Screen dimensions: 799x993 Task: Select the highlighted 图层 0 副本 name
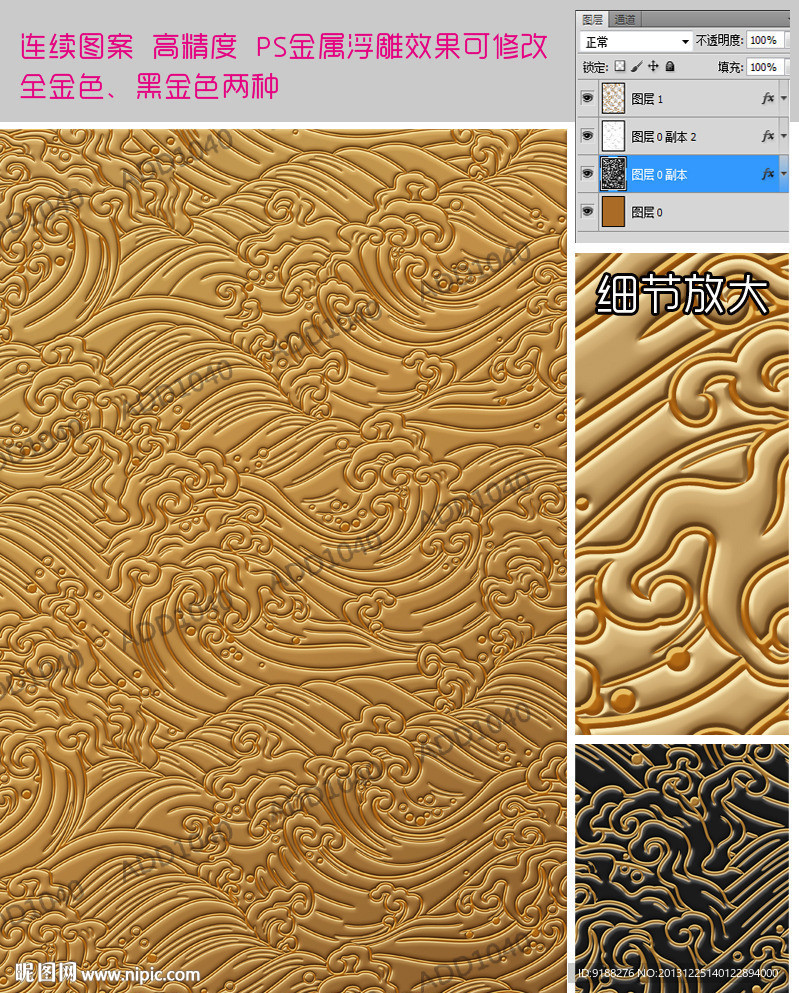[659, 175]
